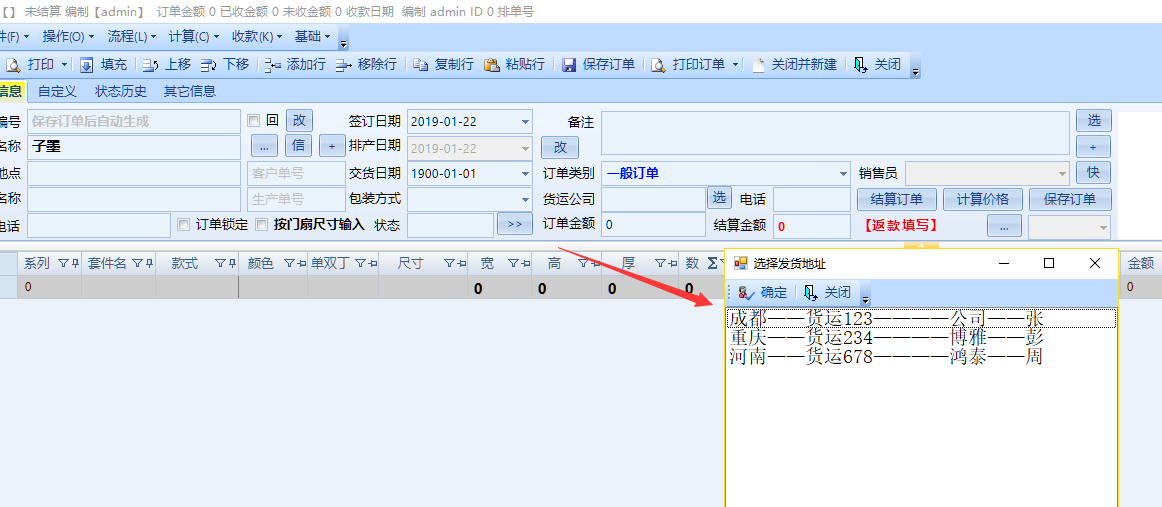Click the 下移 move-down icon
The image size is (1162, 507).
[208, 64]
